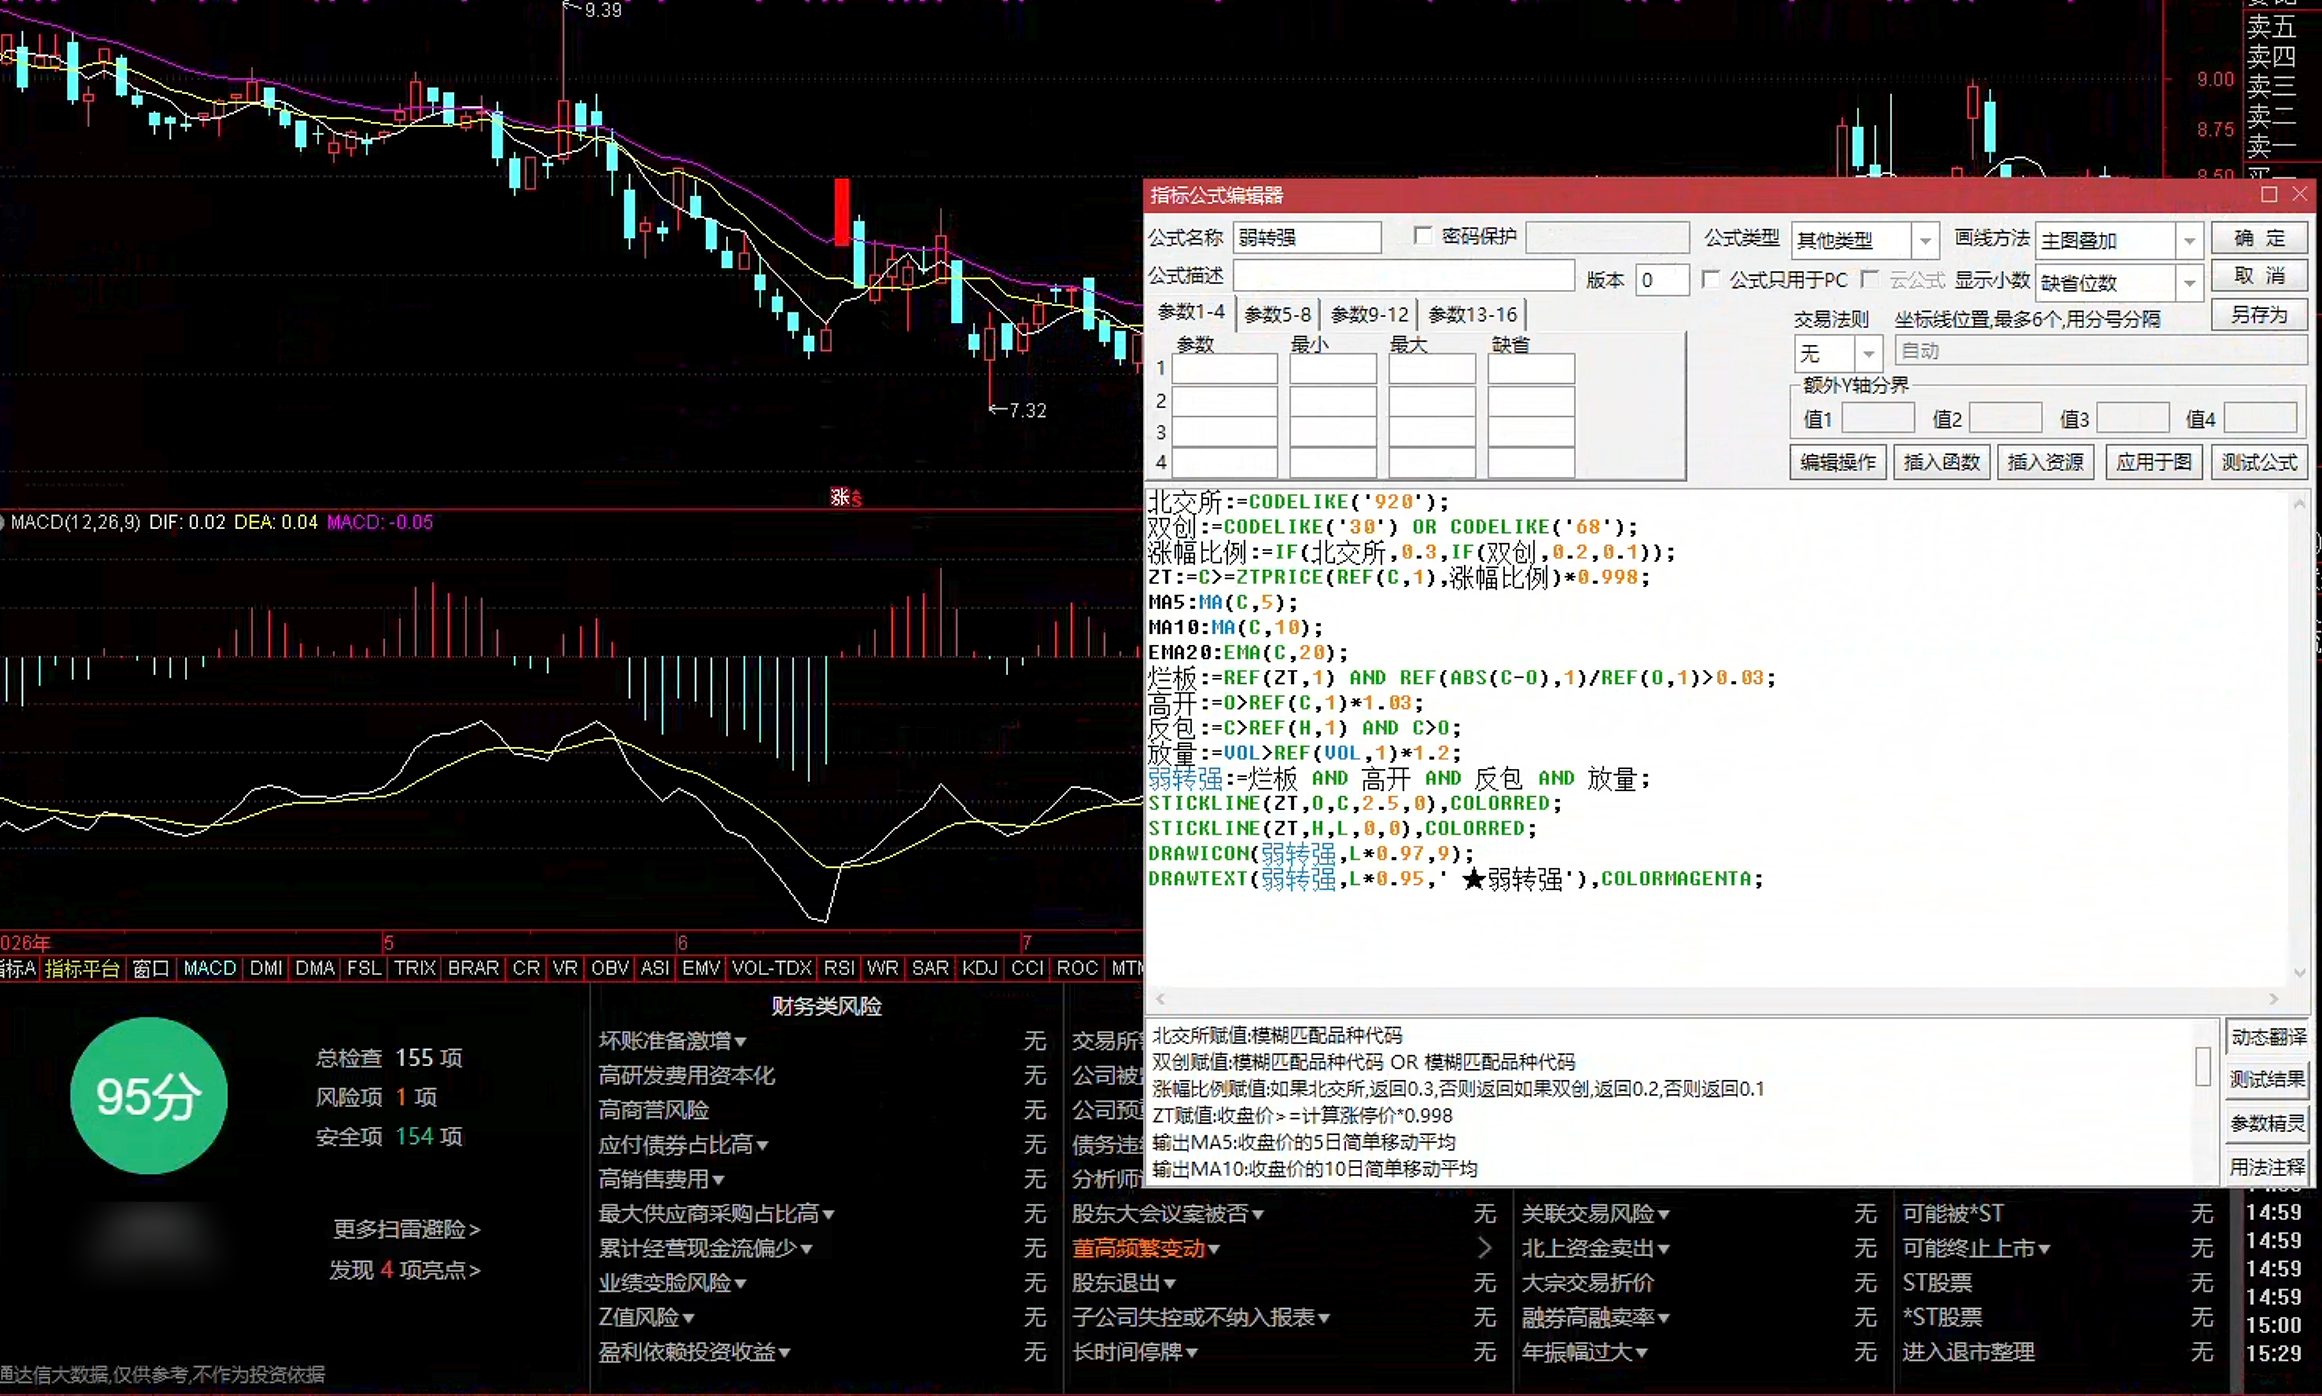The image size is (2322, 1396).
Task: Click the 测试公式 button
Action: click(x=2259, y=462)
